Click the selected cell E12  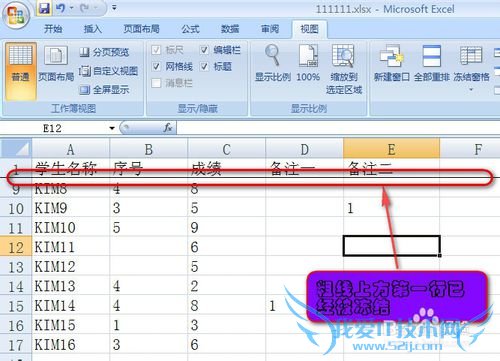click(392, 246)
